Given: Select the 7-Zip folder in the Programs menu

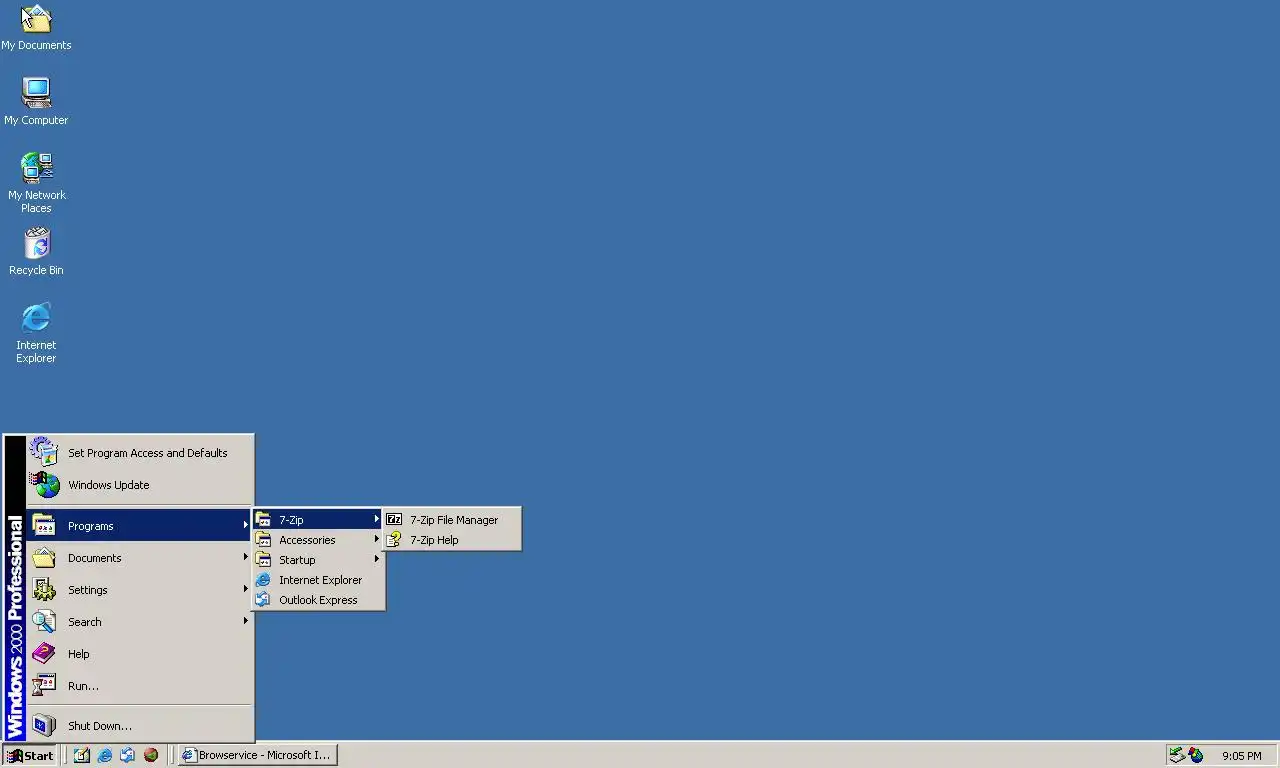Looking at the screenshot, I should [318, 520].
